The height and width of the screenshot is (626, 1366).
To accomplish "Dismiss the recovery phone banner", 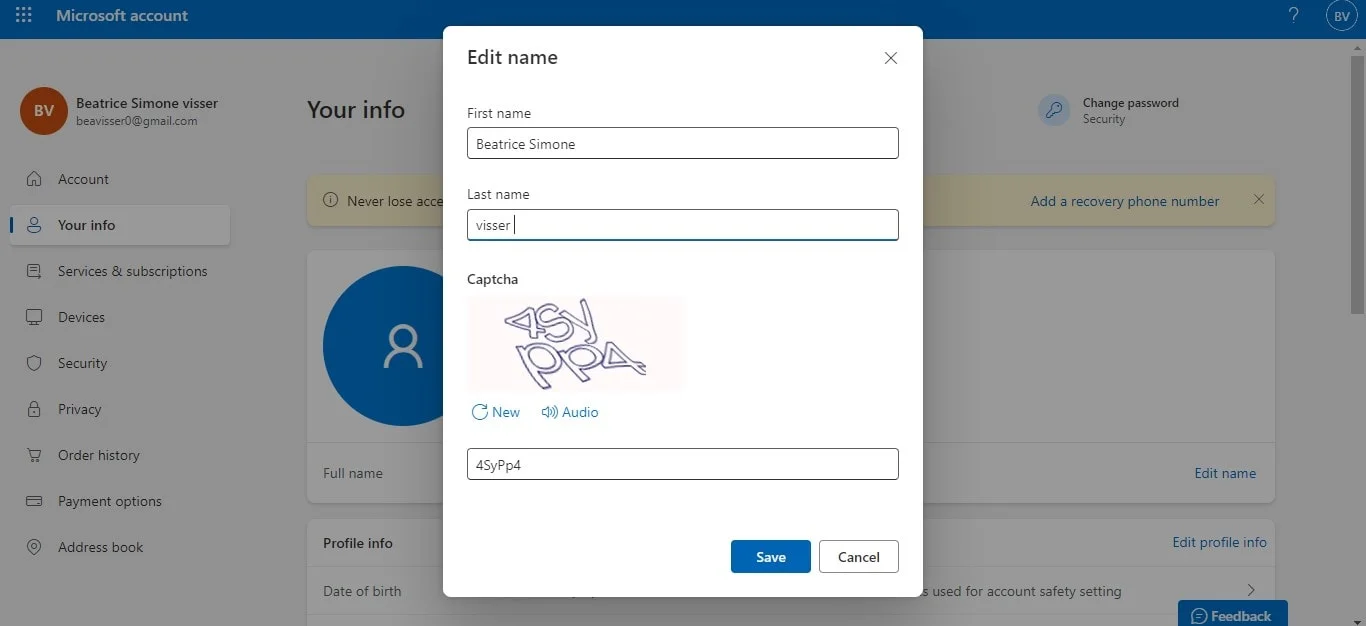I will [1259, 200].
